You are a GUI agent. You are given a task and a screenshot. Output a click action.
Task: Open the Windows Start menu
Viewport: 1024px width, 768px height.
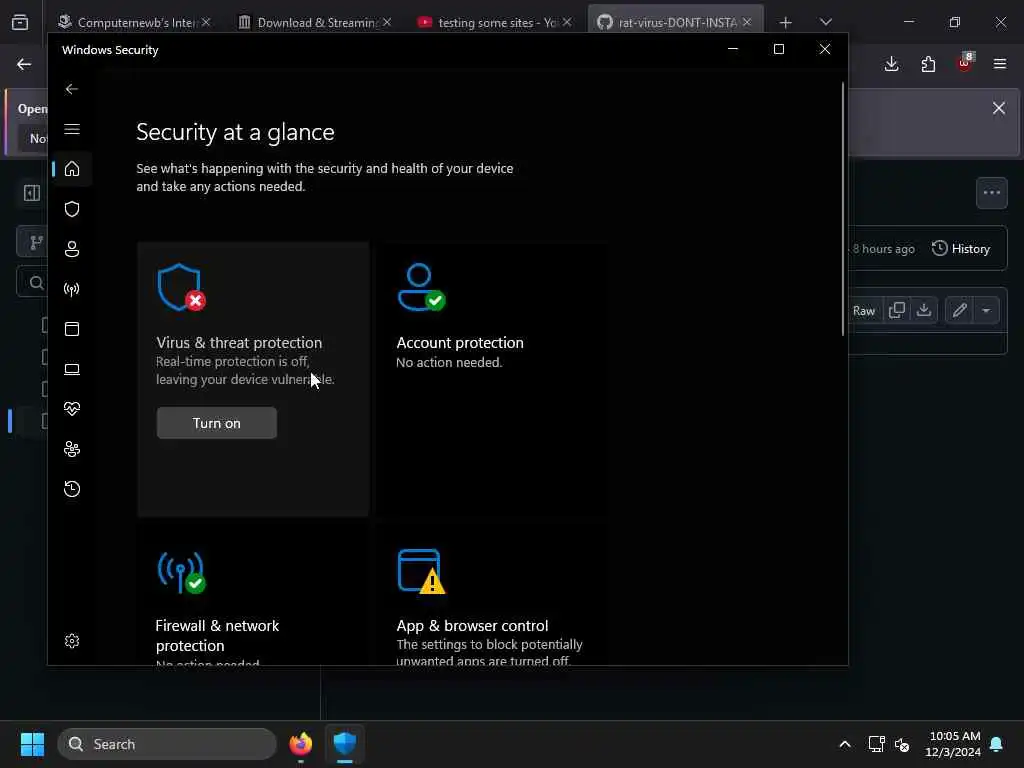pos(32,744)
